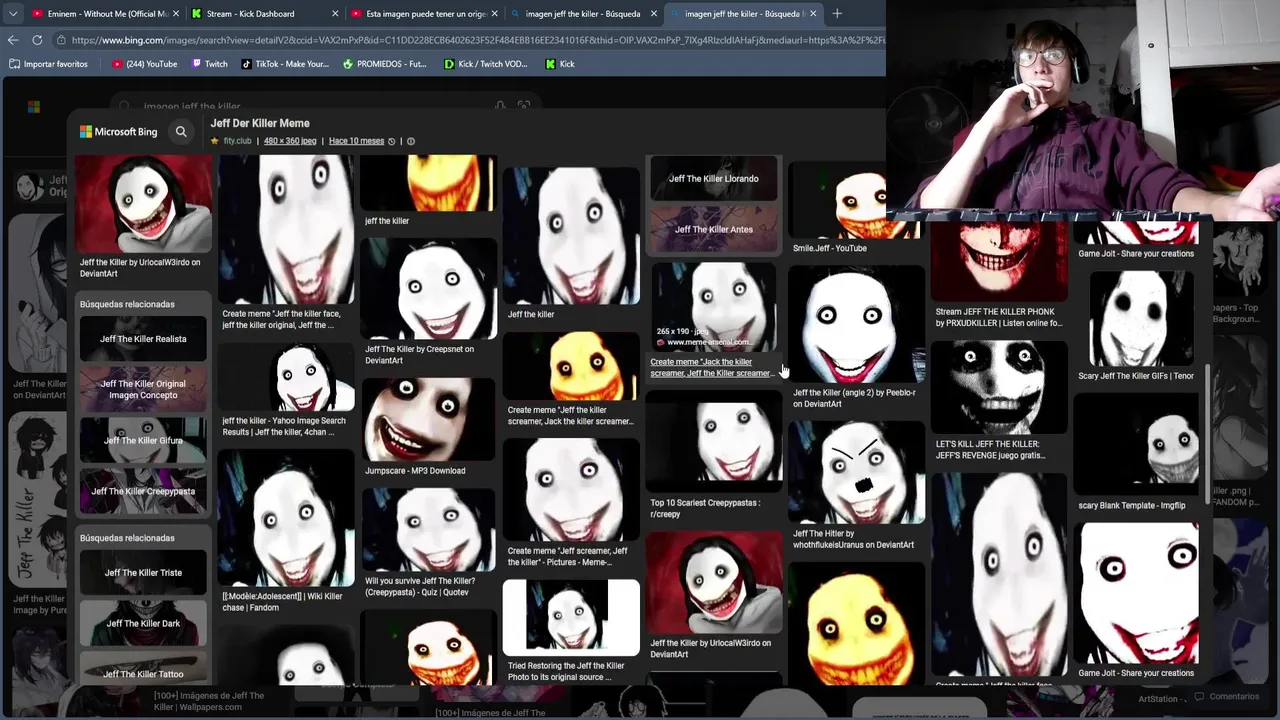Open Top 10 Scariest Creepypastas result

[x=713, y=455]
